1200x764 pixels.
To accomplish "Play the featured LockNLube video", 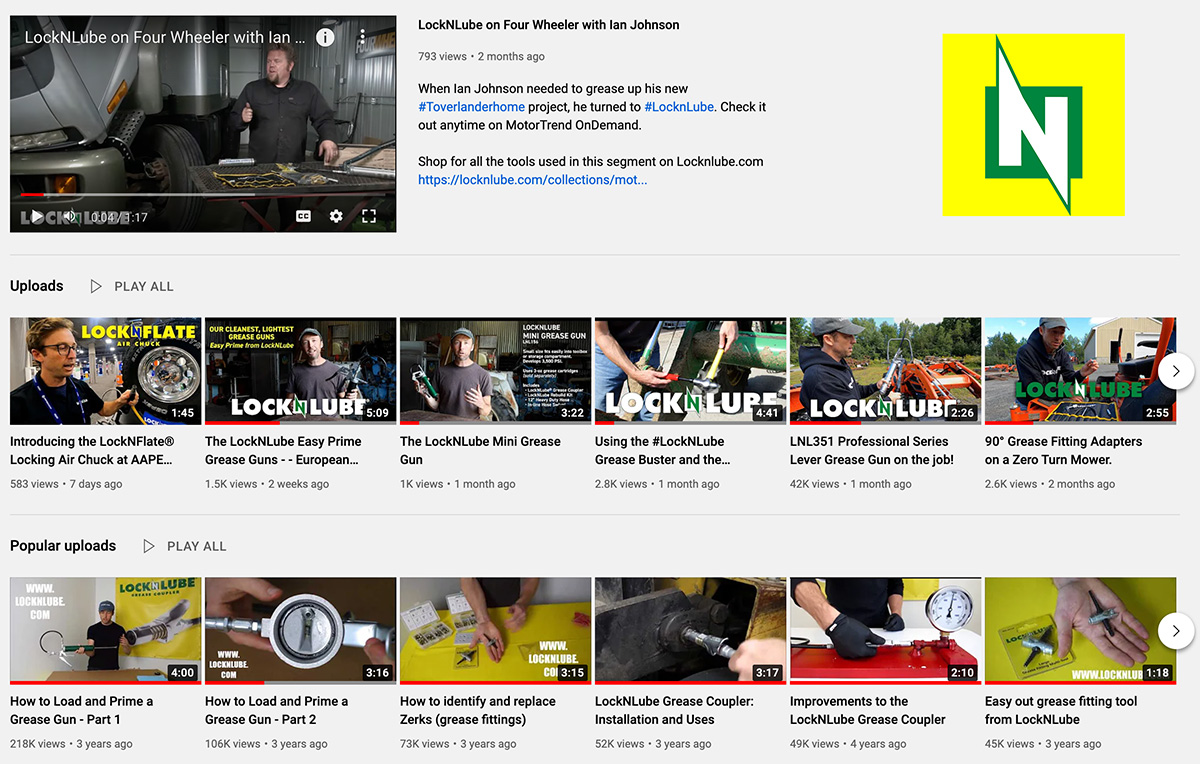I will (x=36, y=216).
